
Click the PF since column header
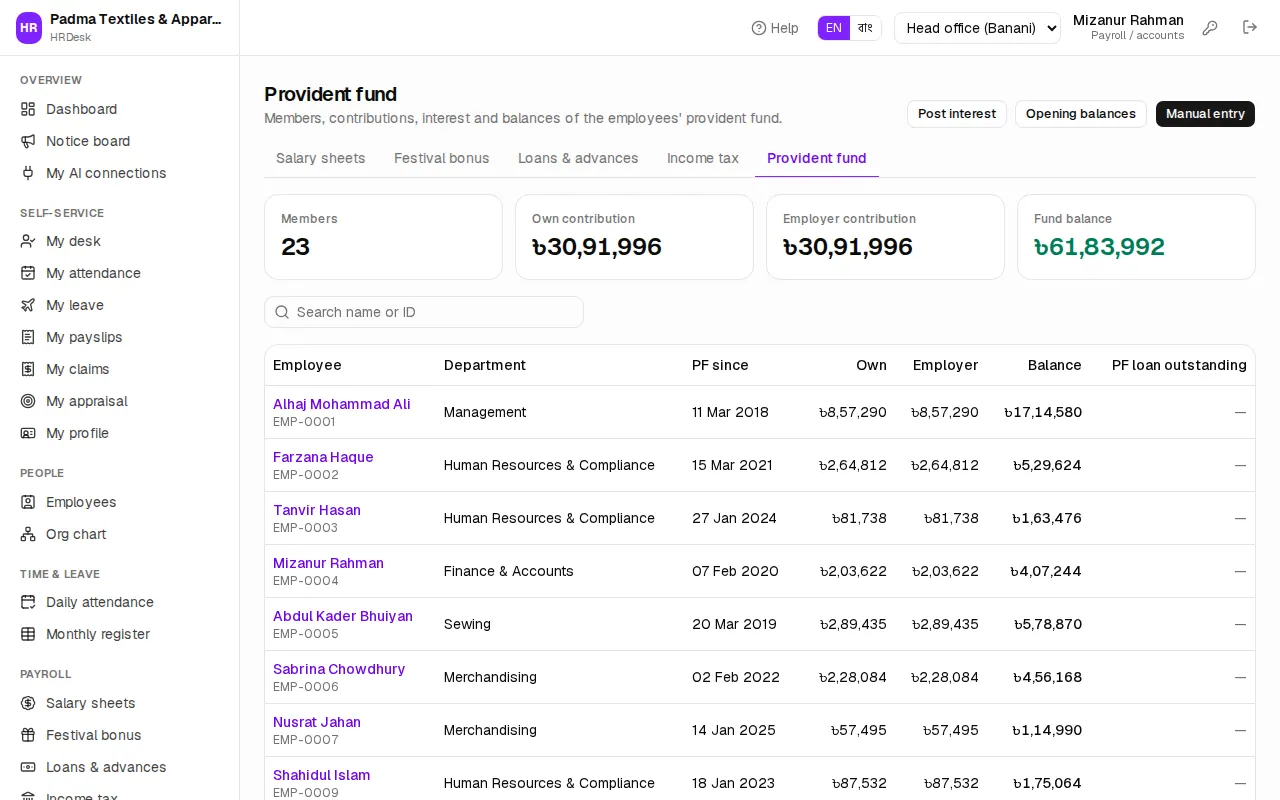click(x=720, y=365)
